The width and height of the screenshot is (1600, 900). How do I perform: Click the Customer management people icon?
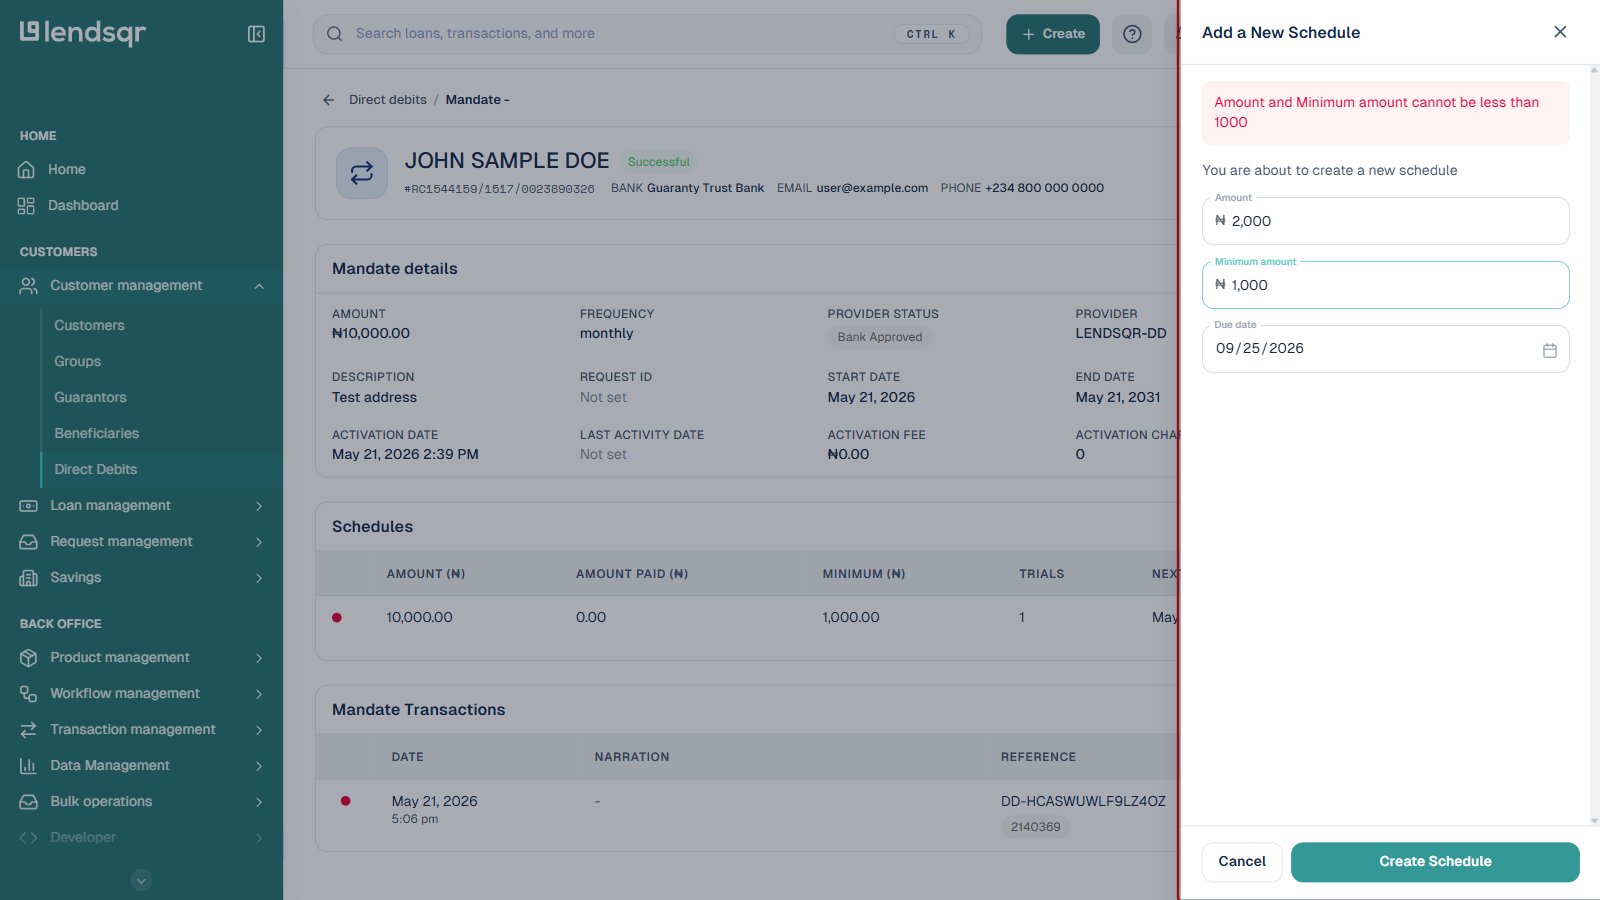29,286
